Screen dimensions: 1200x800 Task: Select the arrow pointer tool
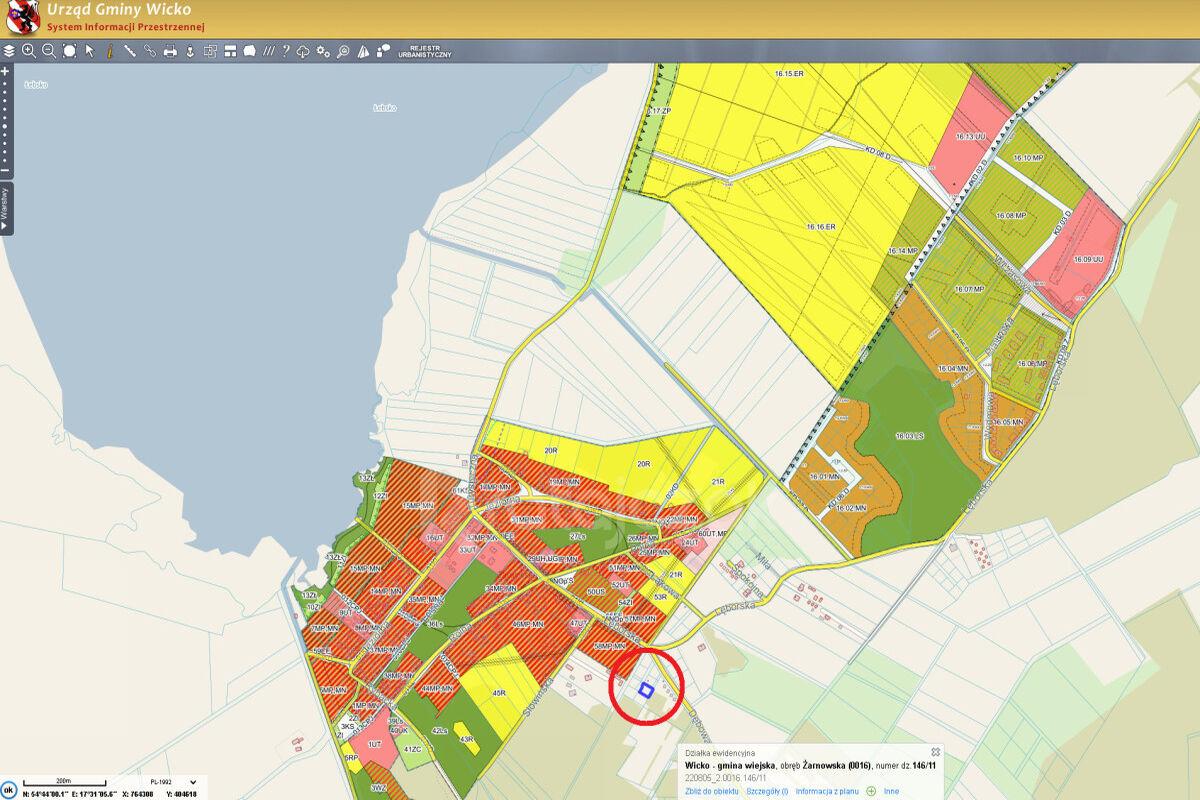[90, 51]
